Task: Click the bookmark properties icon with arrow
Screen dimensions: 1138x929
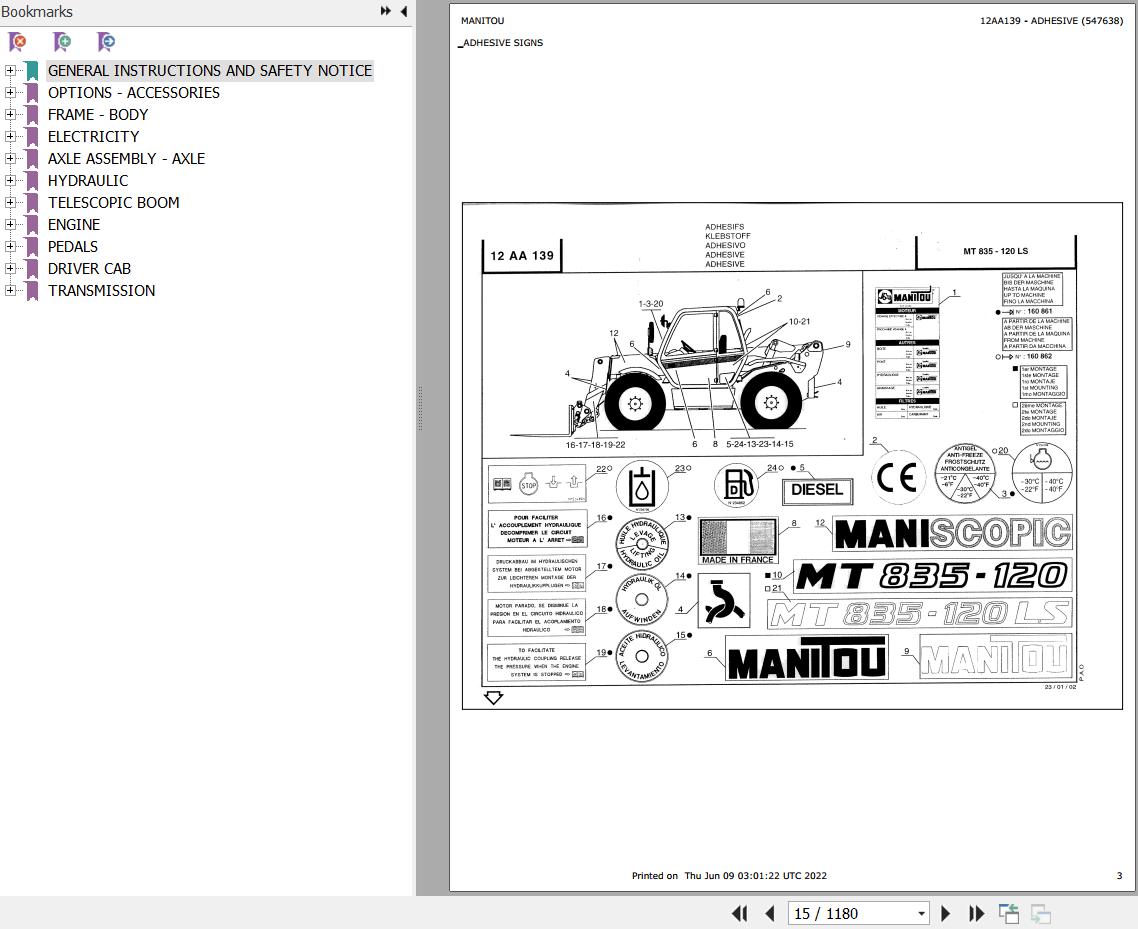Action: (106, 42)
